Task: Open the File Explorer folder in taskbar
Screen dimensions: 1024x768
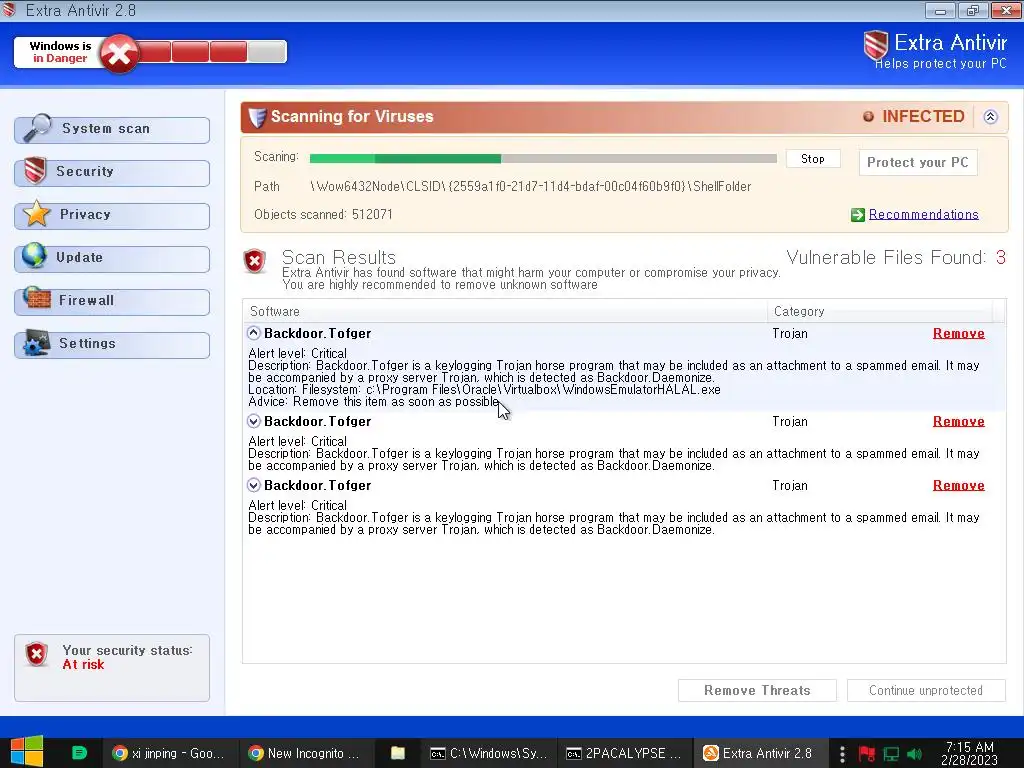Action: 398,753
